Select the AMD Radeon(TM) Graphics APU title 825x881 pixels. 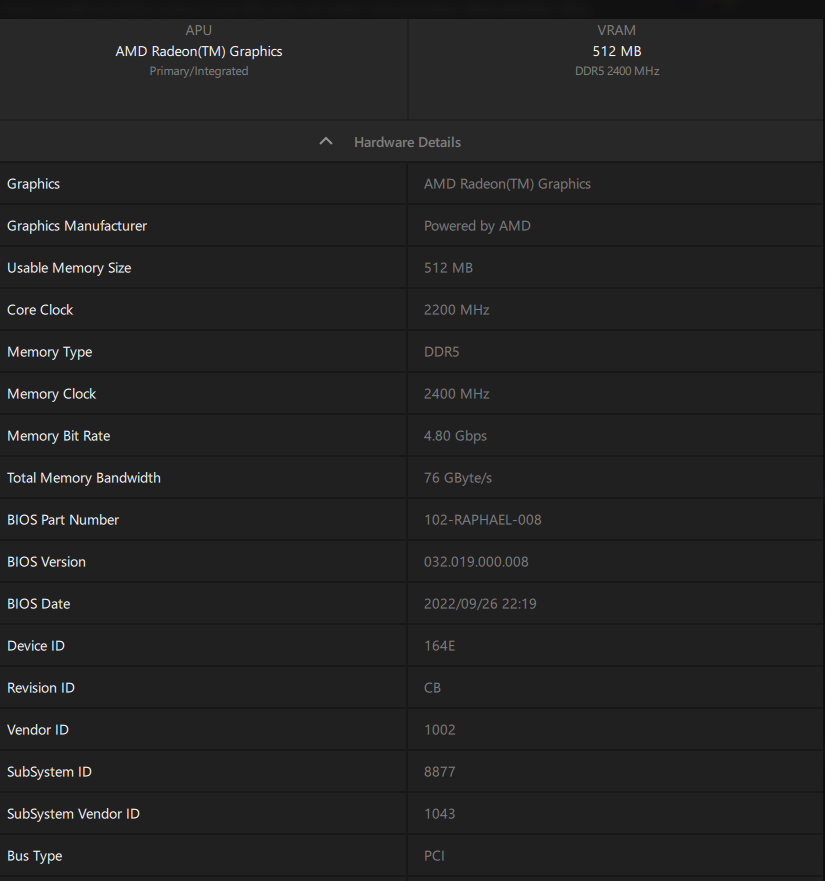click(199, 51)
